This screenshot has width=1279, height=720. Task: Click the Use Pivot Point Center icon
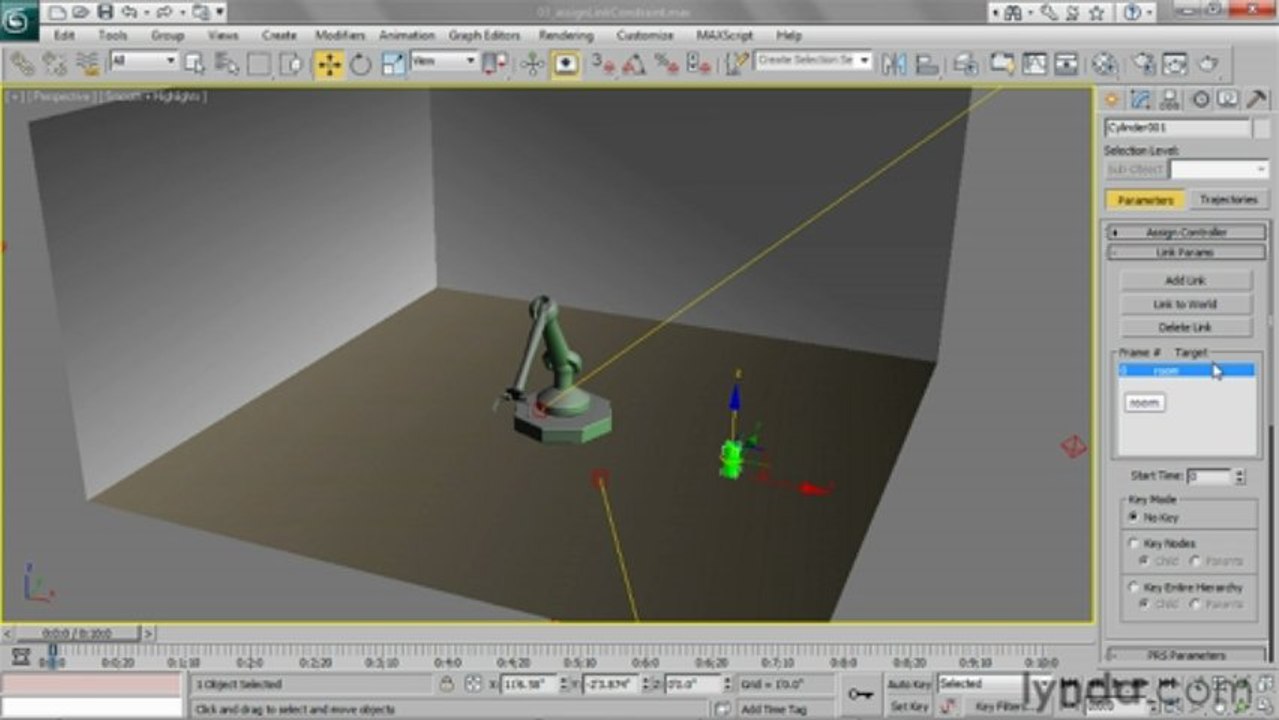coord(495,64)
